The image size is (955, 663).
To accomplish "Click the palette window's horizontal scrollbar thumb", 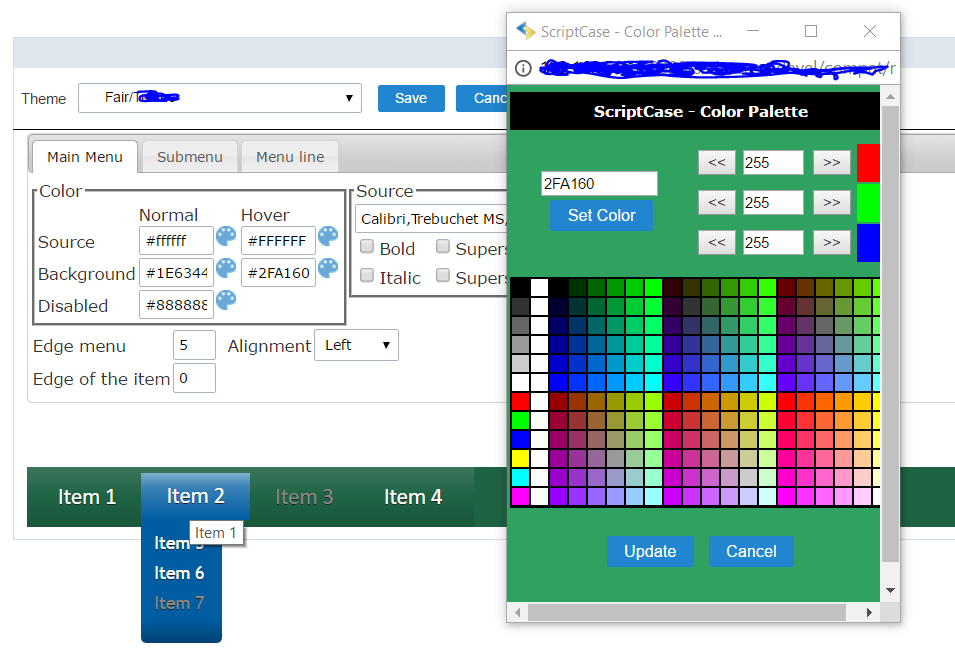I will coord(686,612).
